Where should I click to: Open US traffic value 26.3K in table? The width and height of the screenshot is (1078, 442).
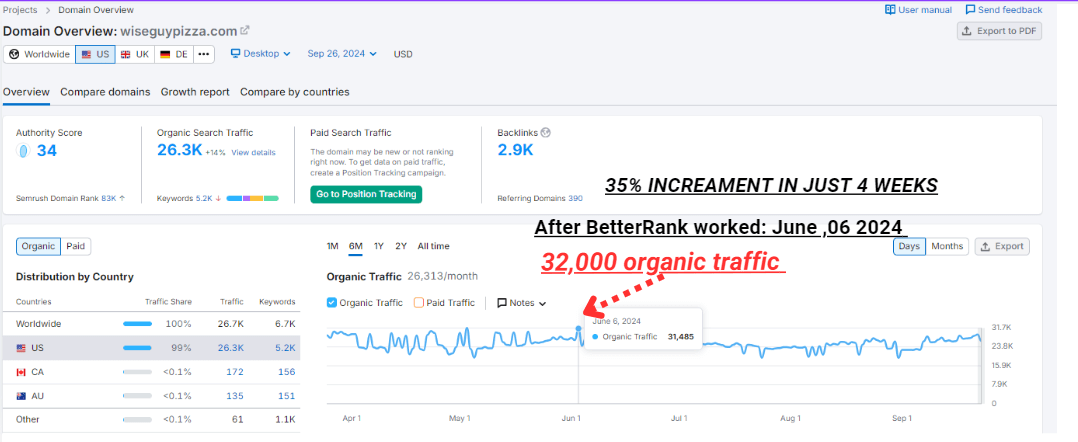pyautogui.click(x=232, y=348)
